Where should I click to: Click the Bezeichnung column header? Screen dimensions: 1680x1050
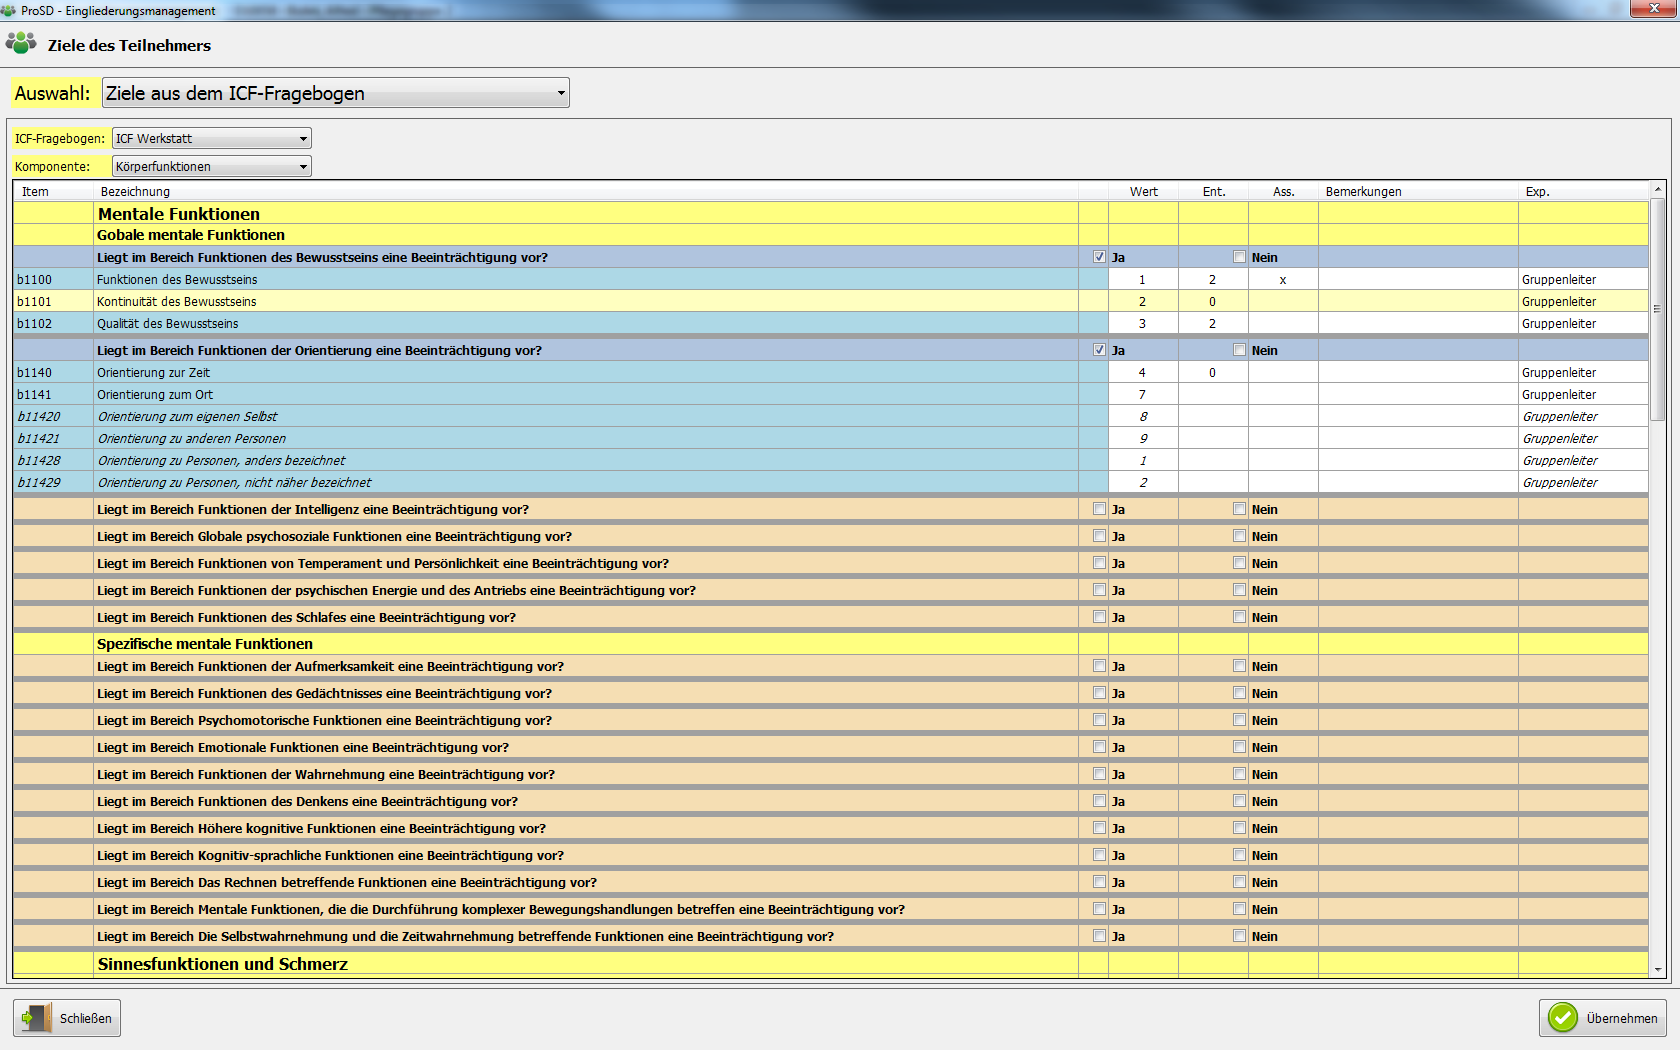point(135,192)
